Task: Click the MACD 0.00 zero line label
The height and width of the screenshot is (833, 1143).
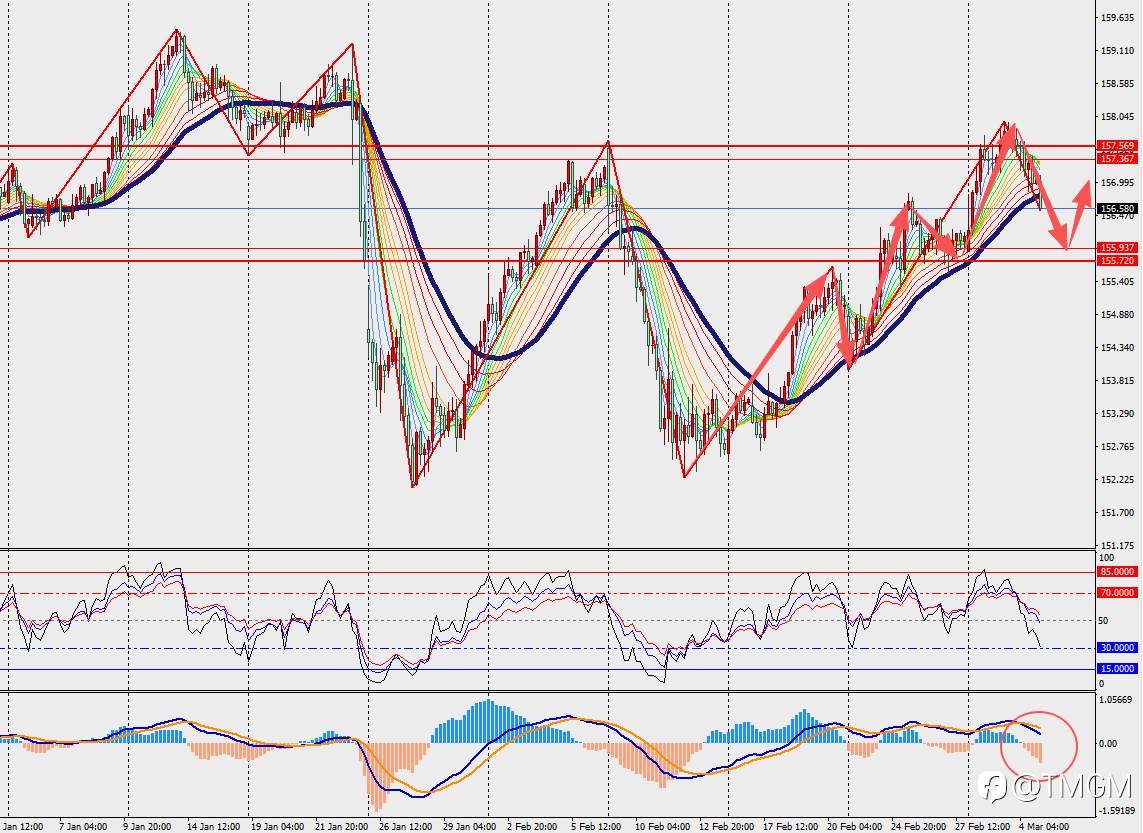Action: [x=1108, y=743]
